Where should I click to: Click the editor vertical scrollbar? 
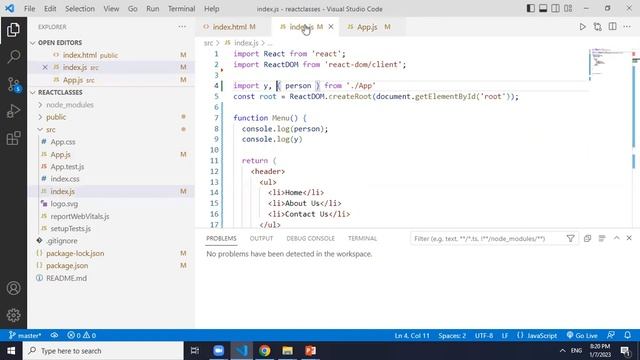click(x=635, y=139)
